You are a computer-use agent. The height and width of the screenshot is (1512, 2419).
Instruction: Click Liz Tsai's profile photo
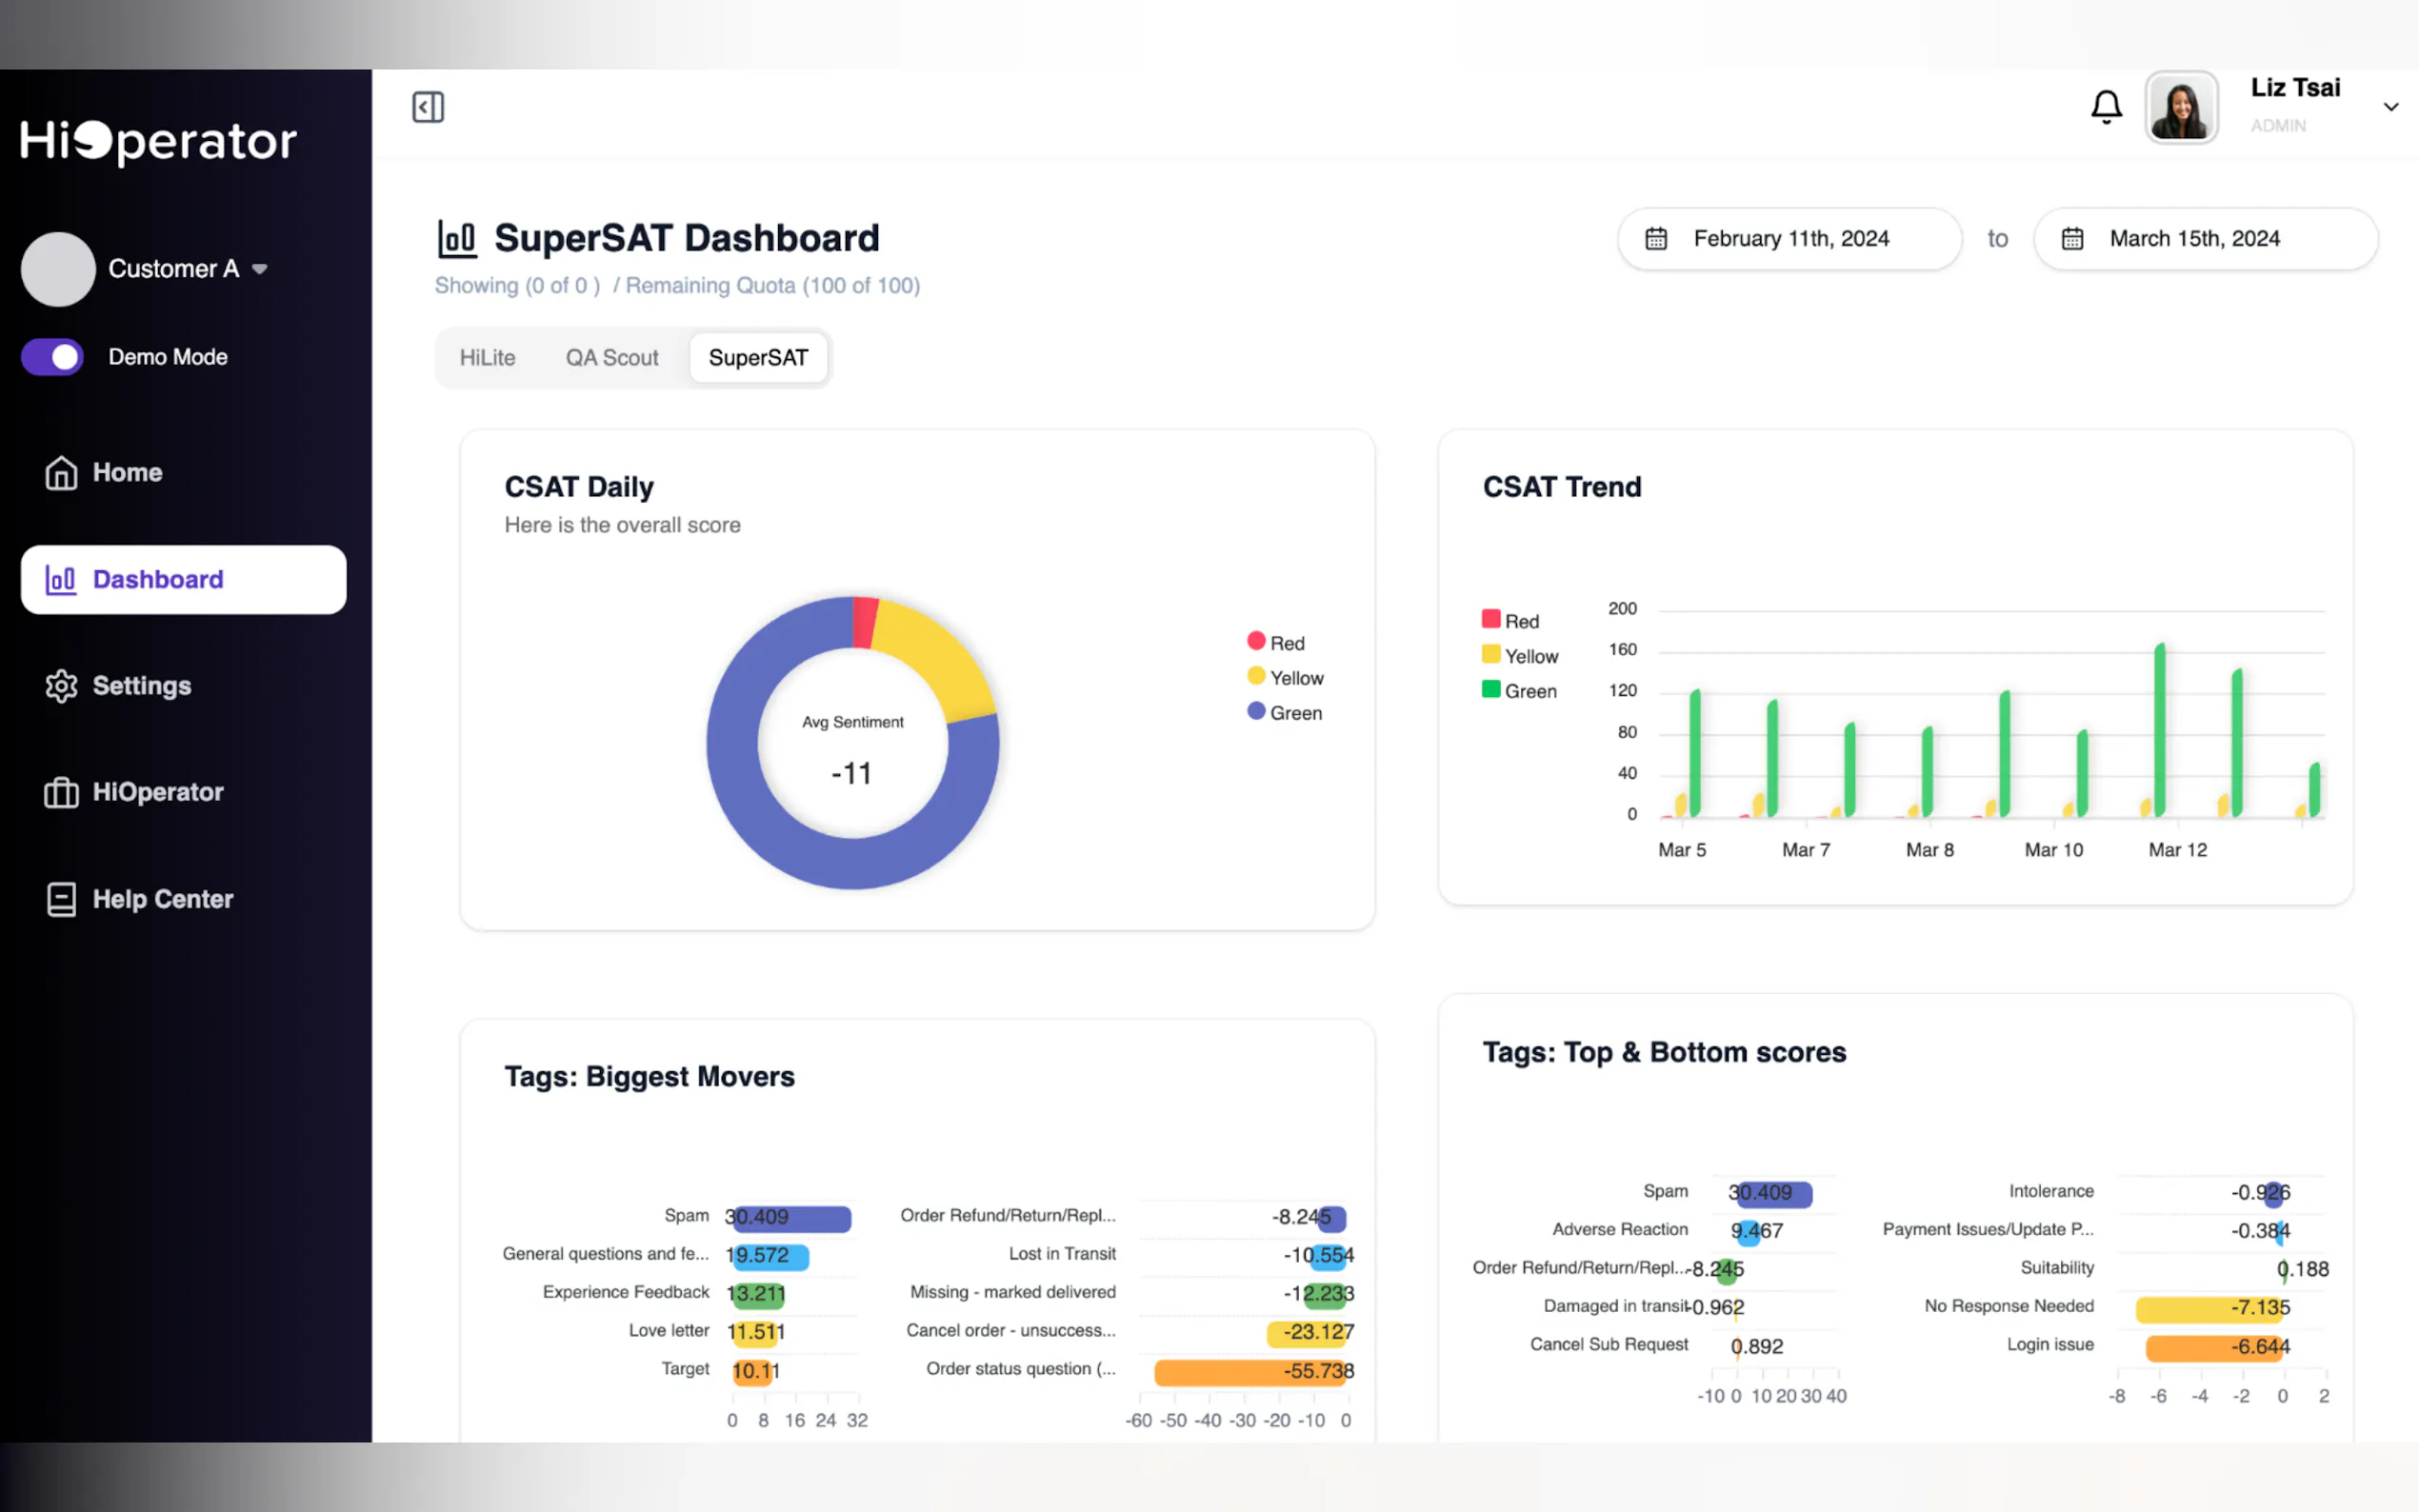[x=2181, y=107]
